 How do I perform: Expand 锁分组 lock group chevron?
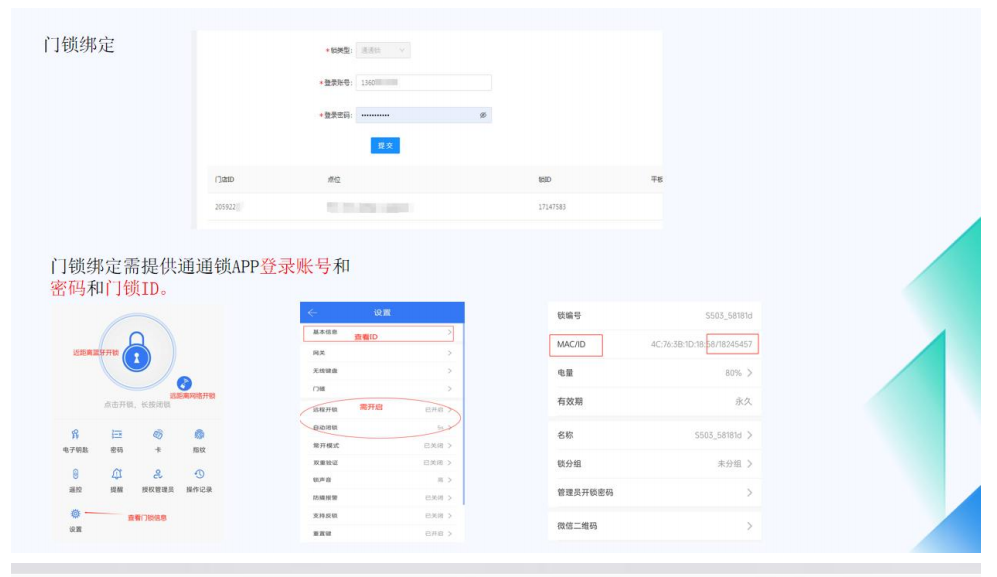750,464
